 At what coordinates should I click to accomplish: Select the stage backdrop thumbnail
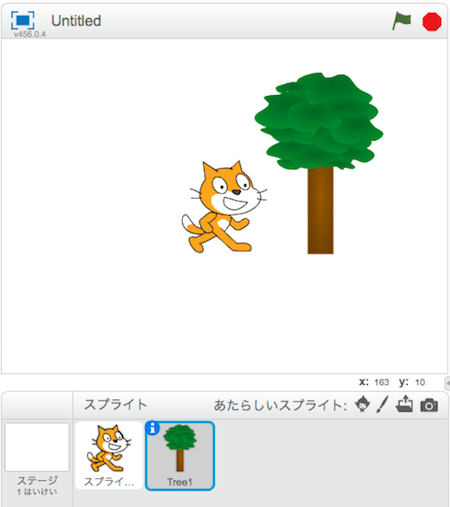(x=37, y=447)
